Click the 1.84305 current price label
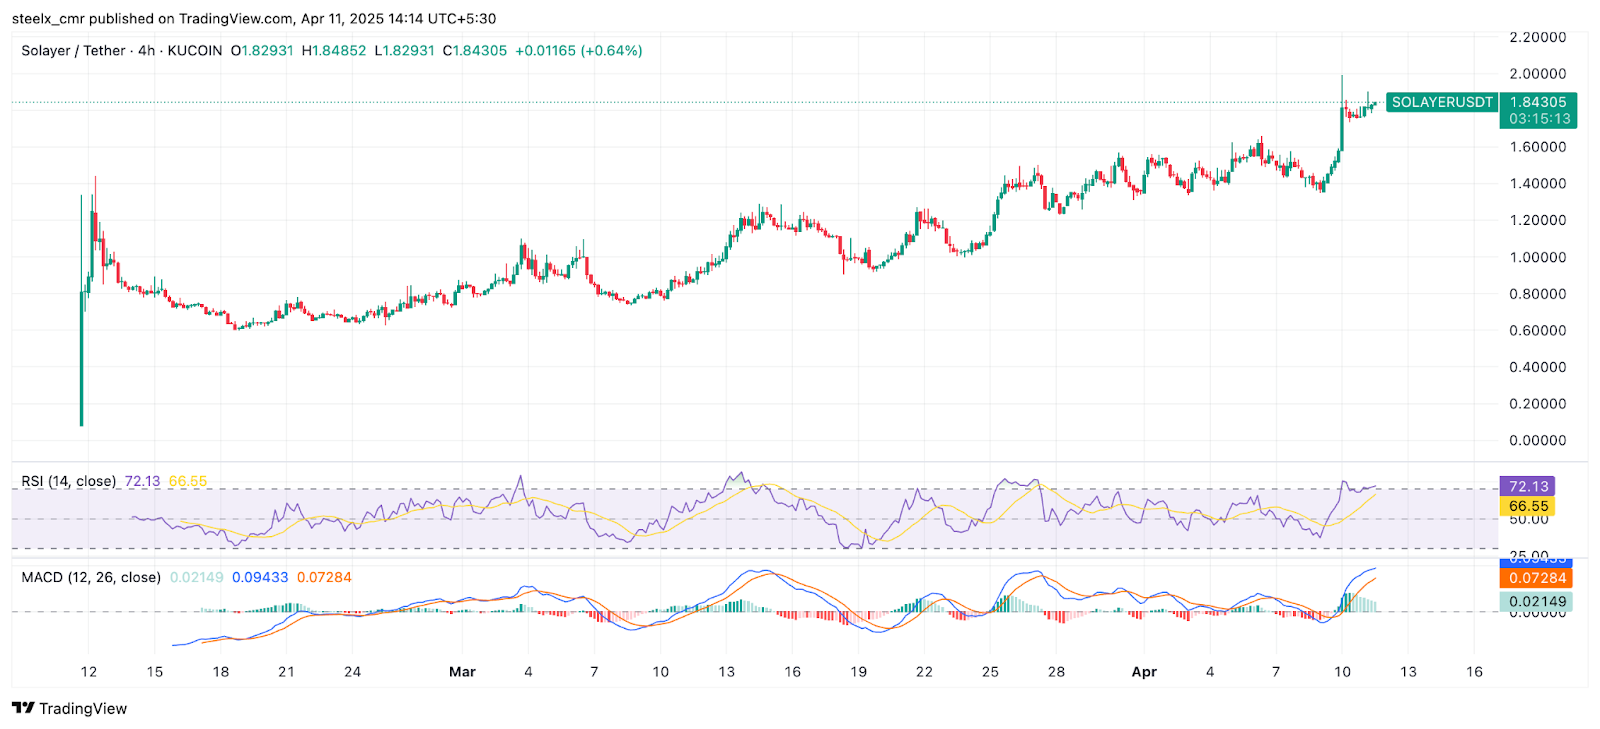 pyautogui.click(x=1537, y=102)
